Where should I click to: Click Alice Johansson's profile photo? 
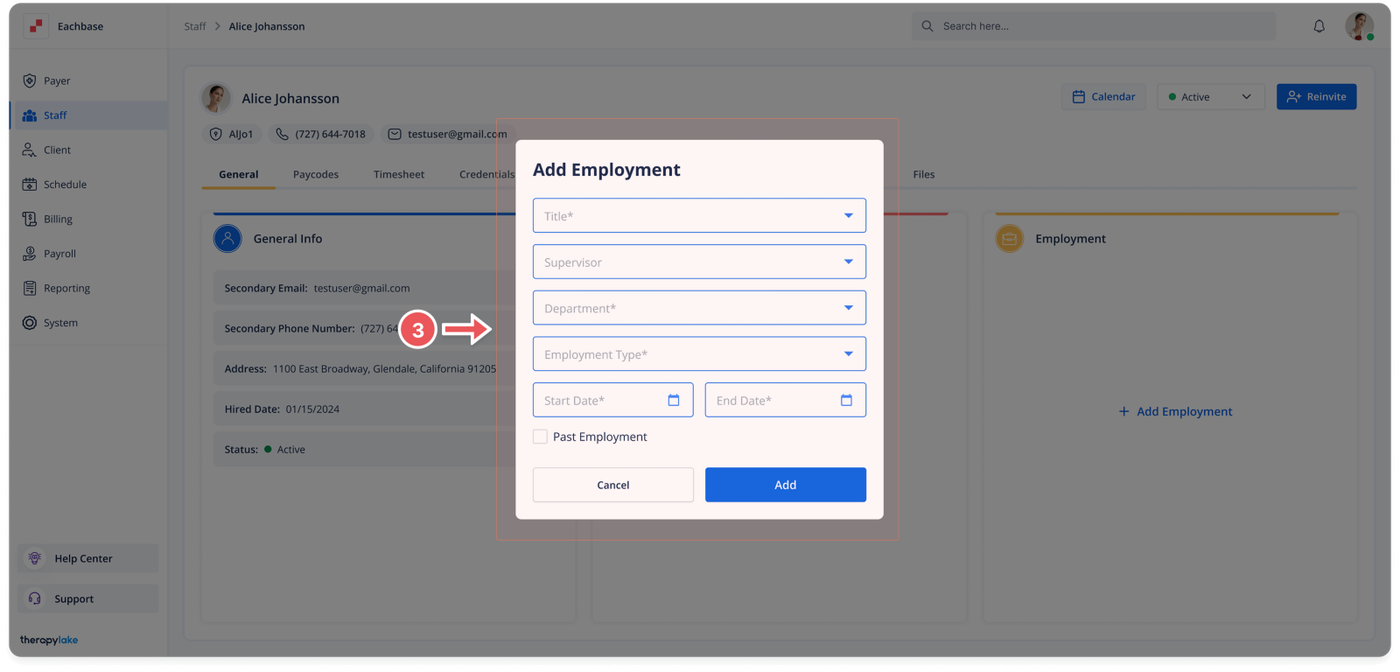point(216,98)
